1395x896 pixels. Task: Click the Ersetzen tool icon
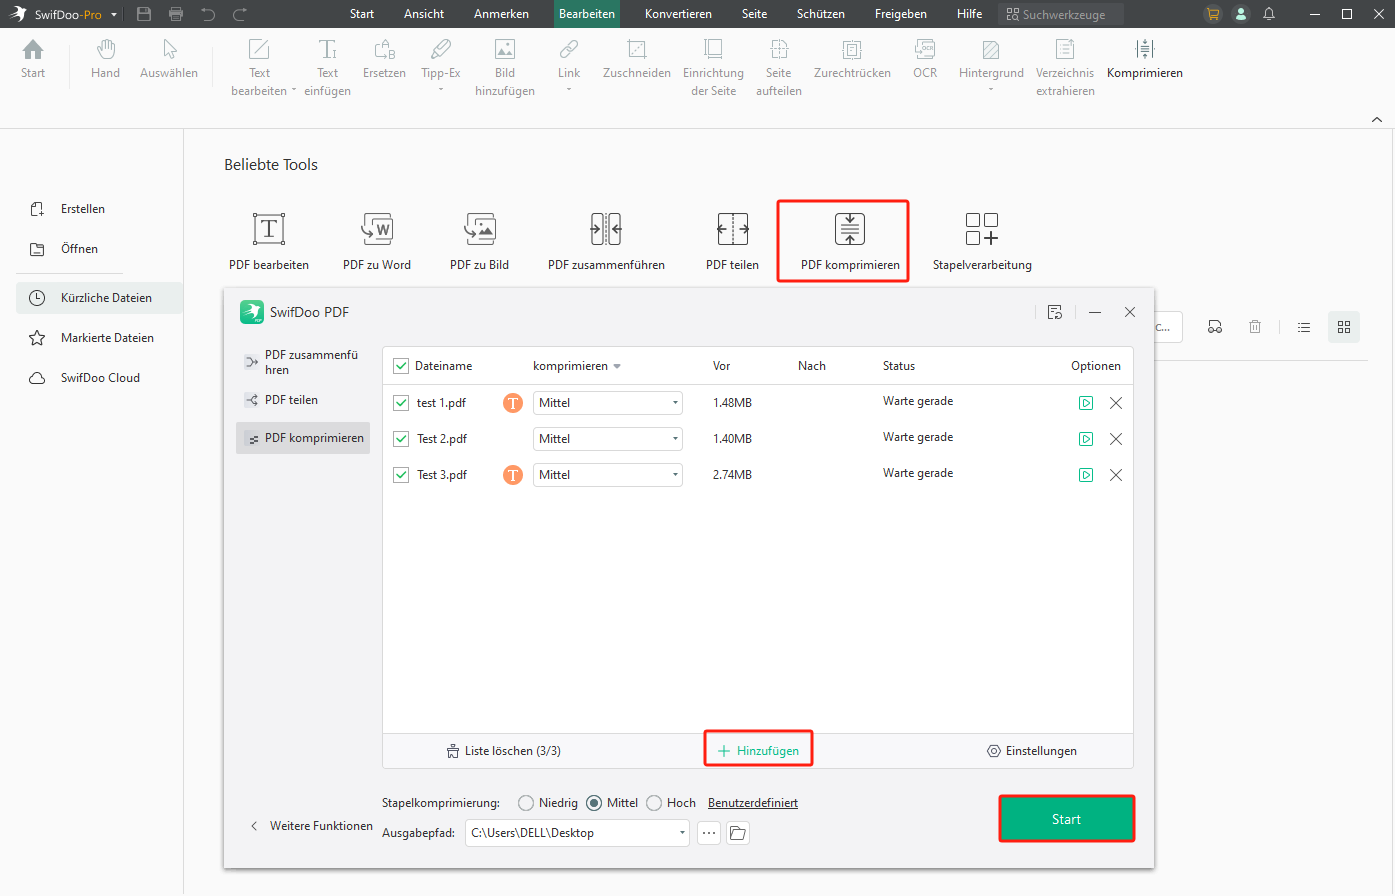[x=384, y=49]
